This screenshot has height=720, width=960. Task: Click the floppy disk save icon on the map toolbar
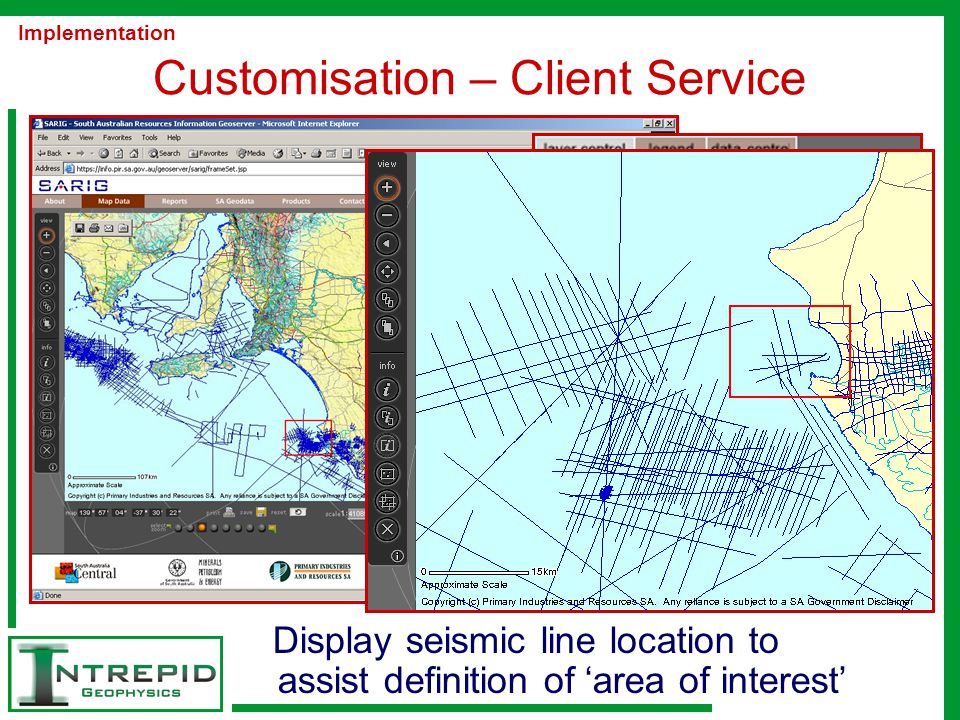coord(79,228)
